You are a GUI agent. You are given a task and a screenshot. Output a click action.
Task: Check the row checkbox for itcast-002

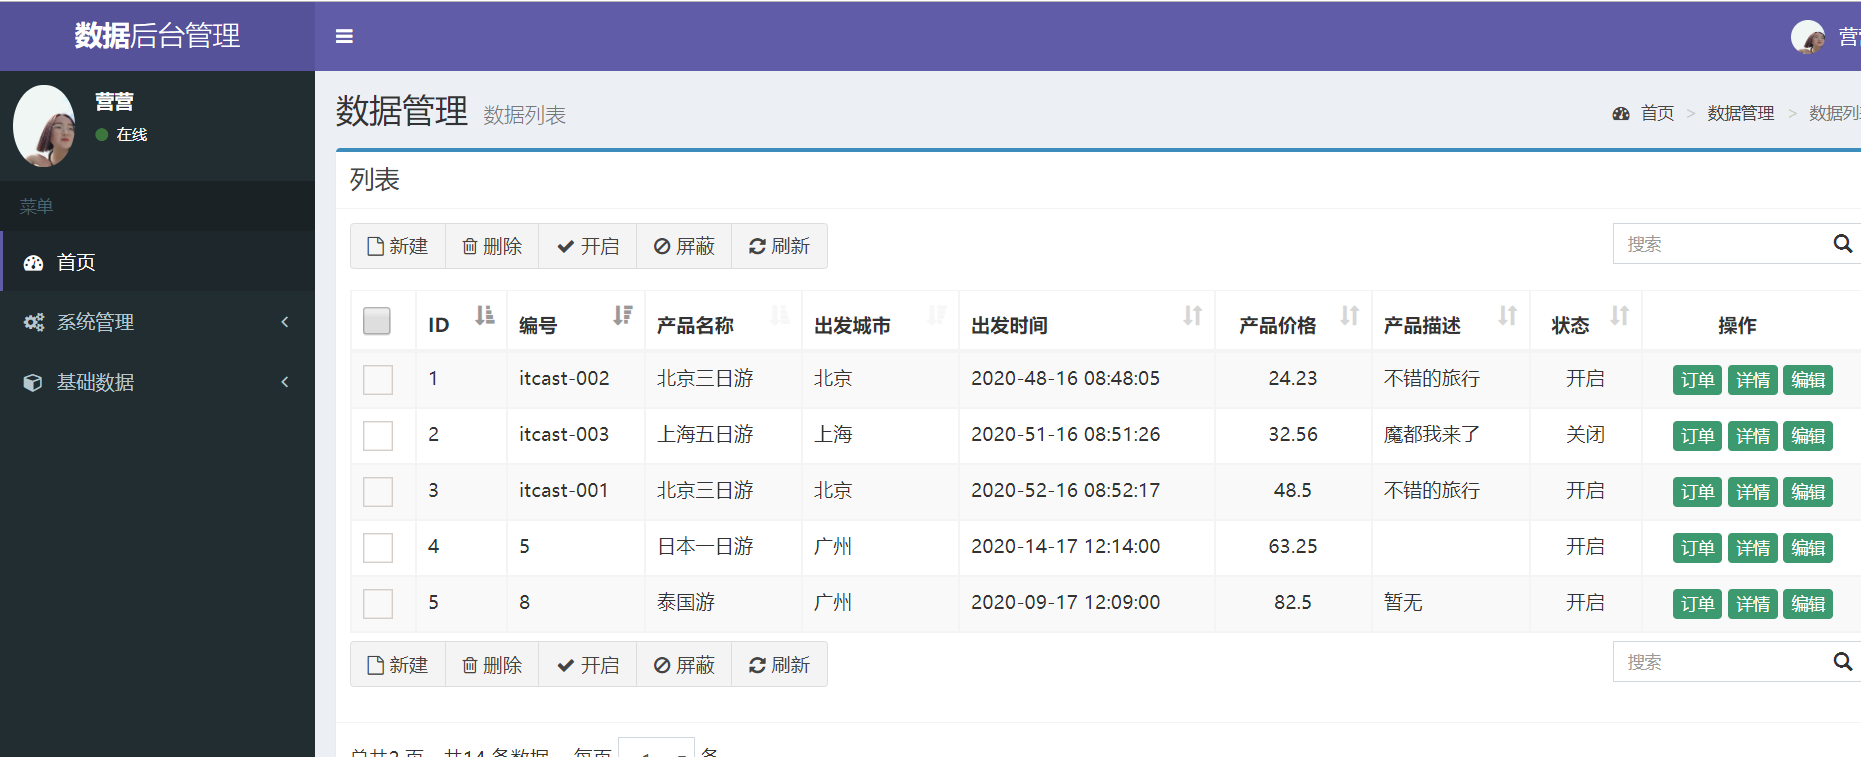378,380
